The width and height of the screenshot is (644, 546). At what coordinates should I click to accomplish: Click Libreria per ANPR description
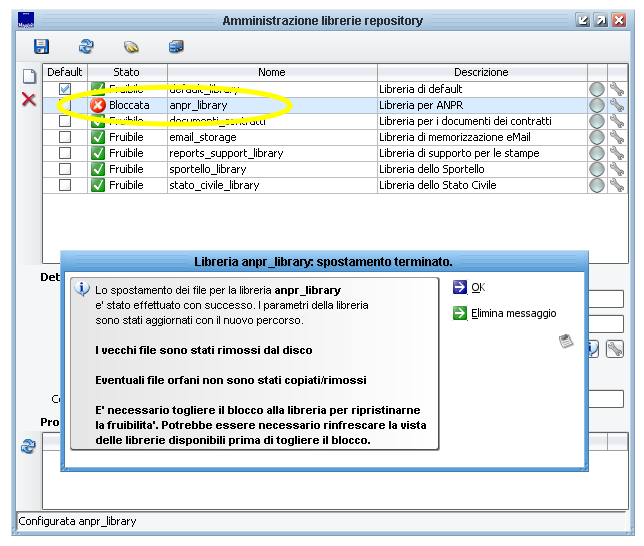click(x=421, y=105)
